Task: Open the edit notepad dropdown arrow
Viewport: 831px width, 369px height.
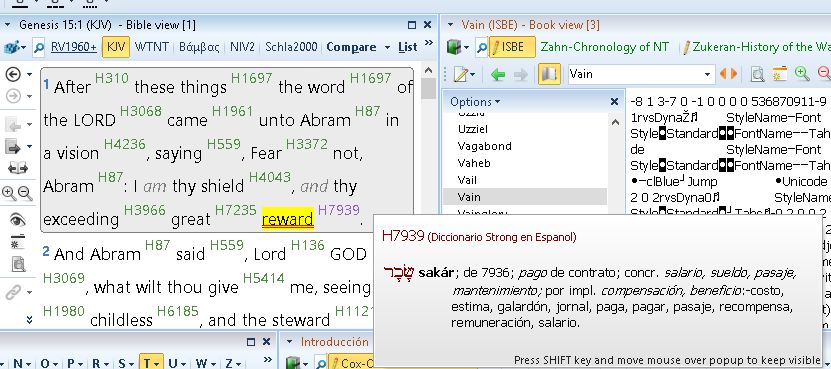Action: click(472, 75)
